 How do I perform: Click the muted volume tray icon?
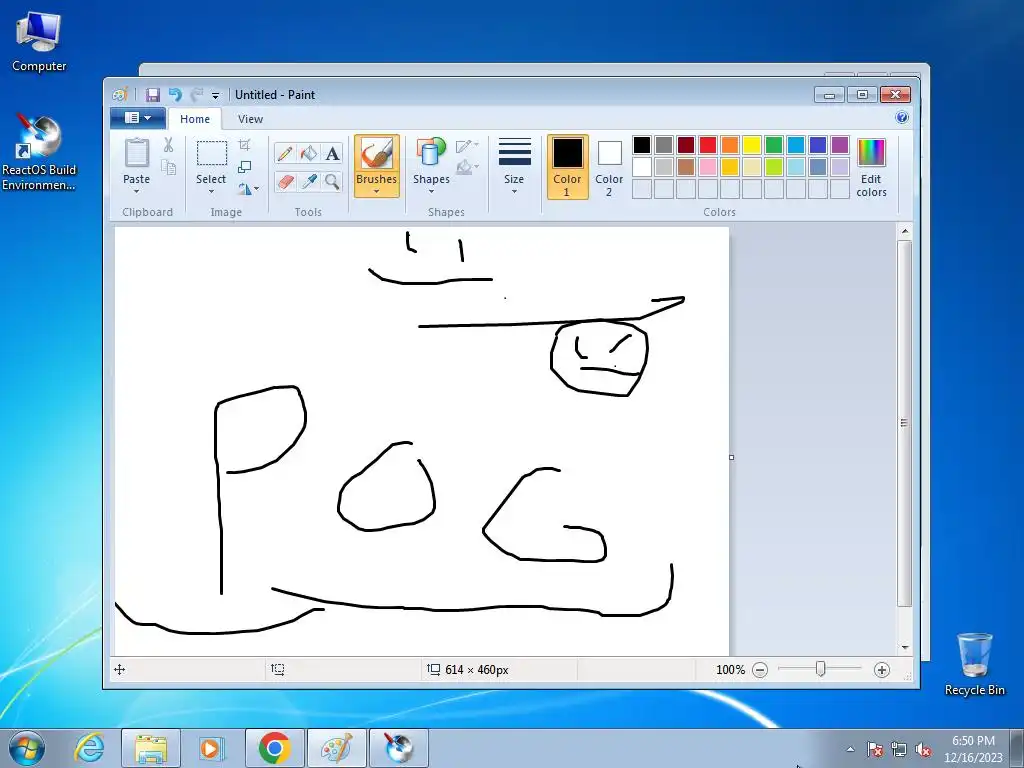click(x=923, y=750)
